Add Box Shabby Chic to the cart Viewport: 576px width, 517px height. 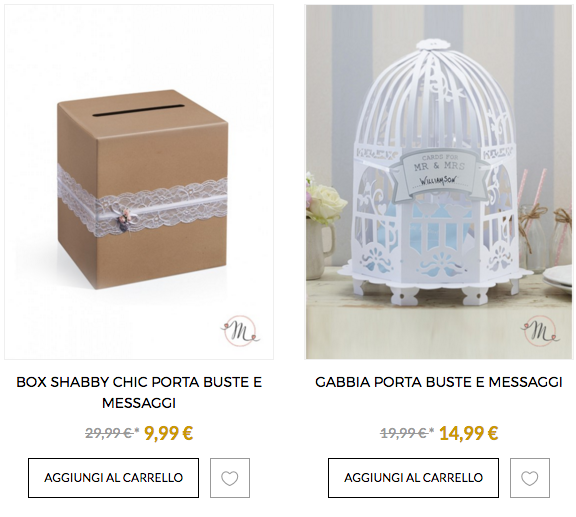point(114,478)
